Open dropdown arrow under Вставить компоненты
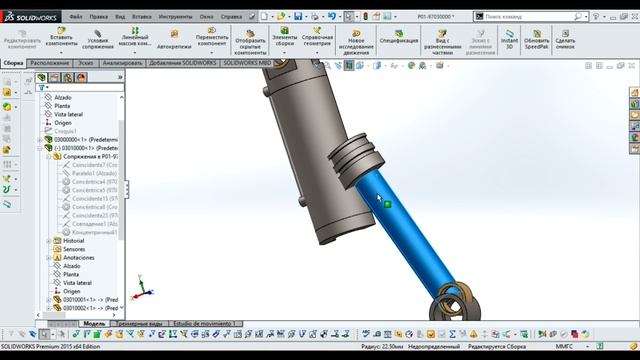Image resolution: width=640 pixels, height=360 pixels. tap(61, 53)
